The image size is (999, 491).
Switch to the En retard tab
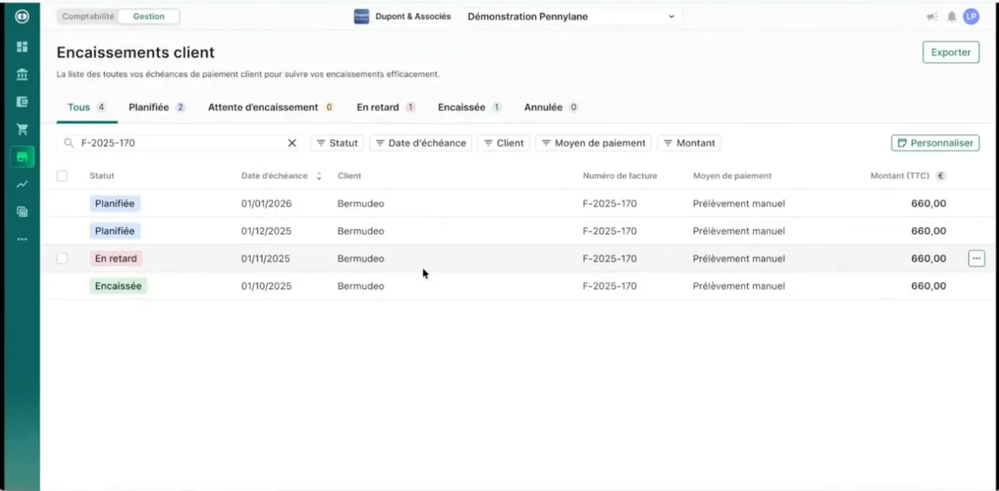click(x=385, y=107)
